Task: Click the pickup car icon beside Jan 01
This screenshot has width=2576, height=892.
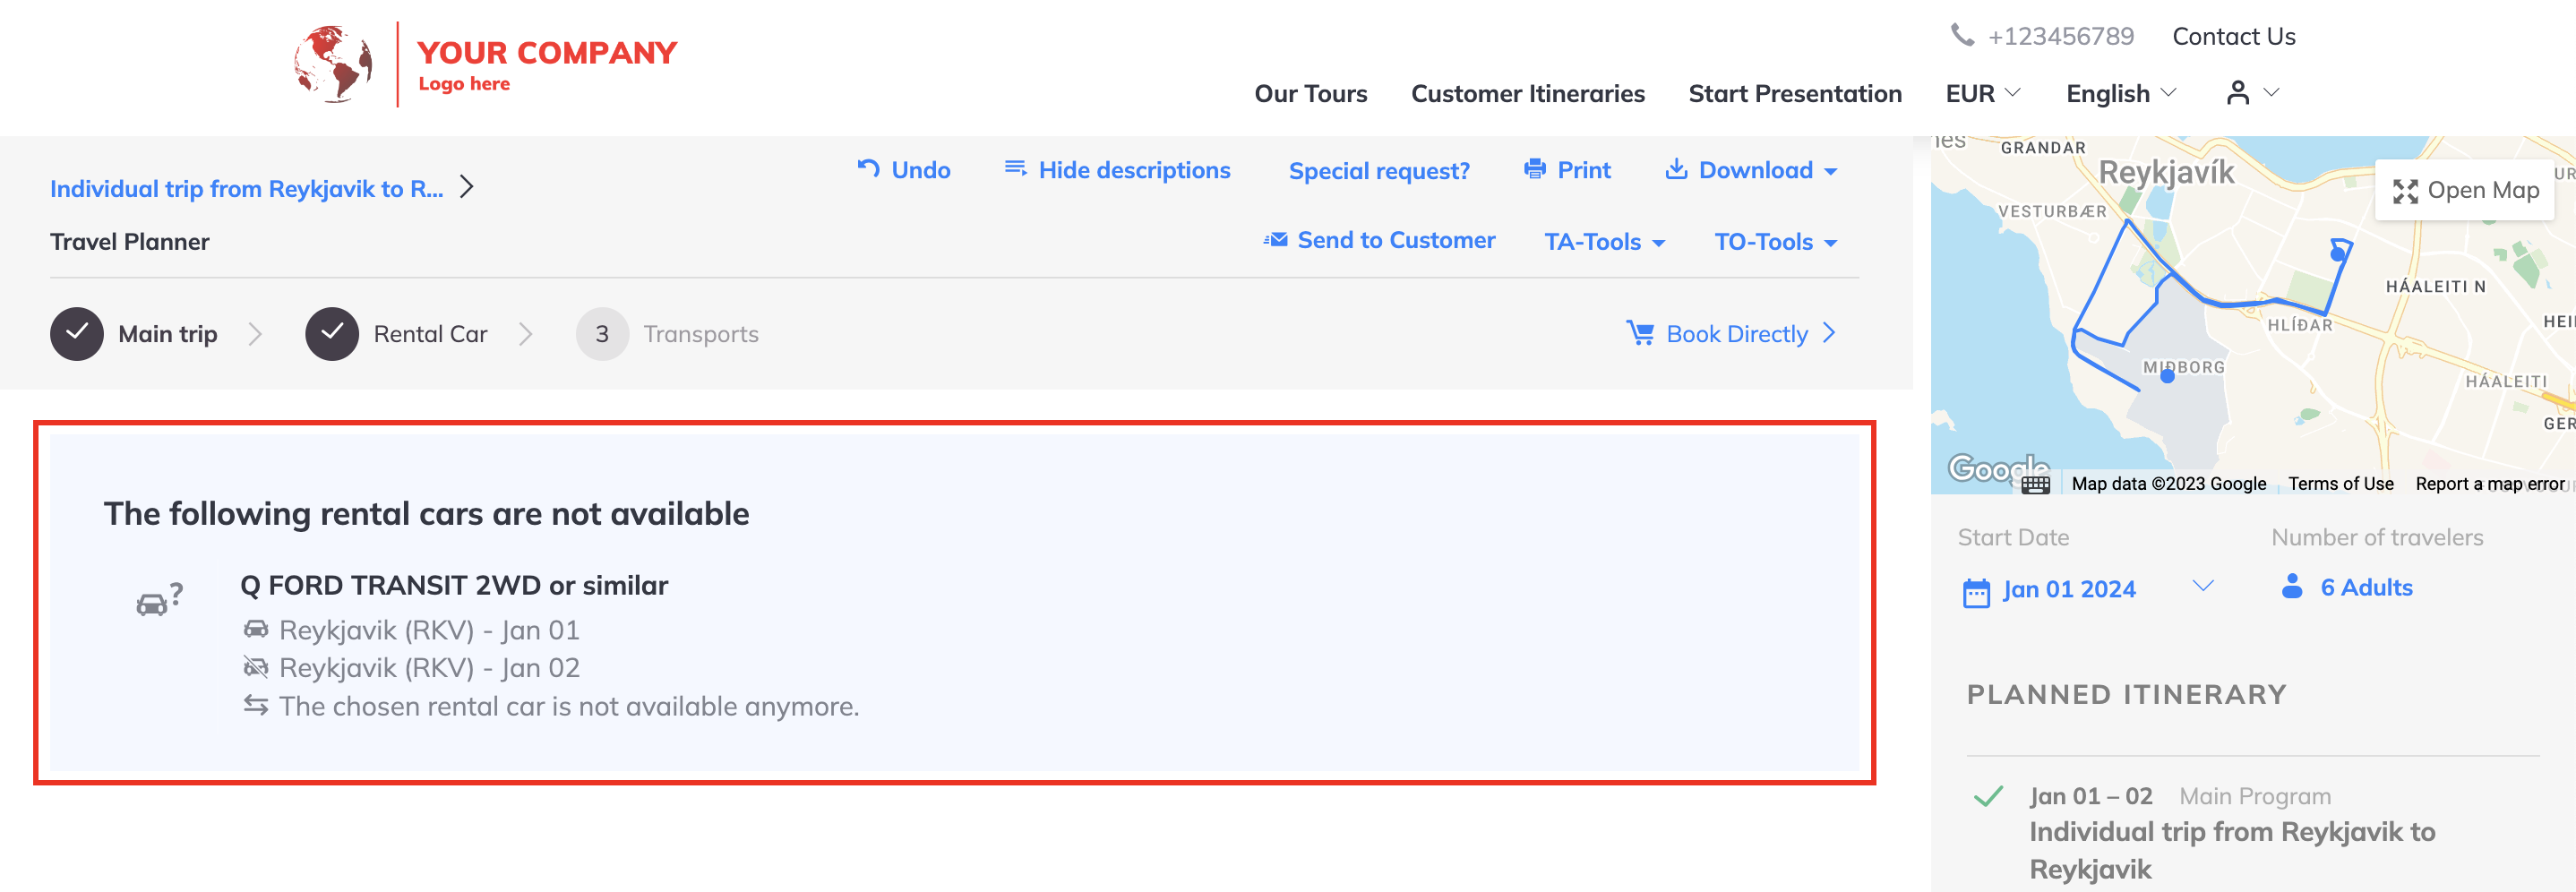Action: coord(256,629)
